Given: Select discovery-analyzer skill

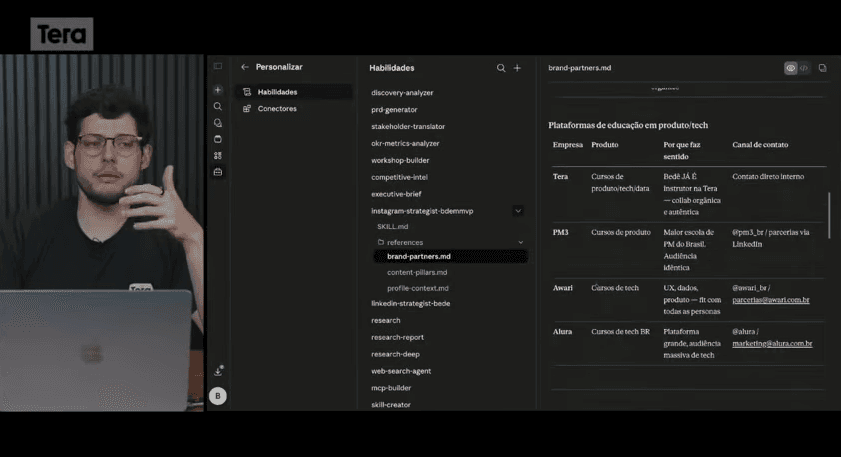Looking at the screenshot, I should click(x=402, y=93).
